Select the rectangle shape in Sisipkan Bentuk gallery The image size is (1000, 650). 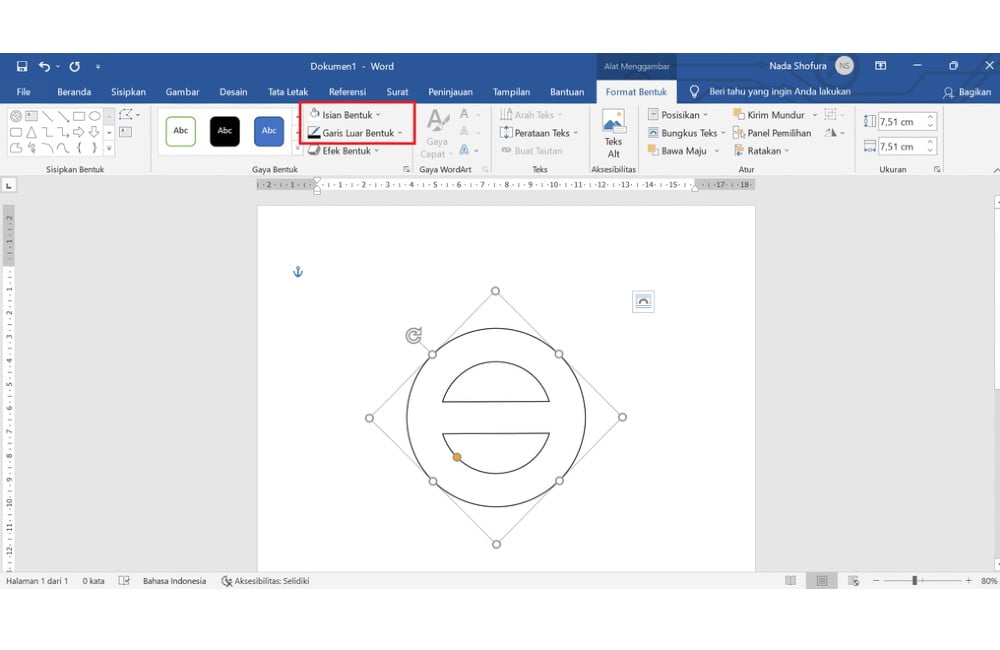(x=78, y=116)
